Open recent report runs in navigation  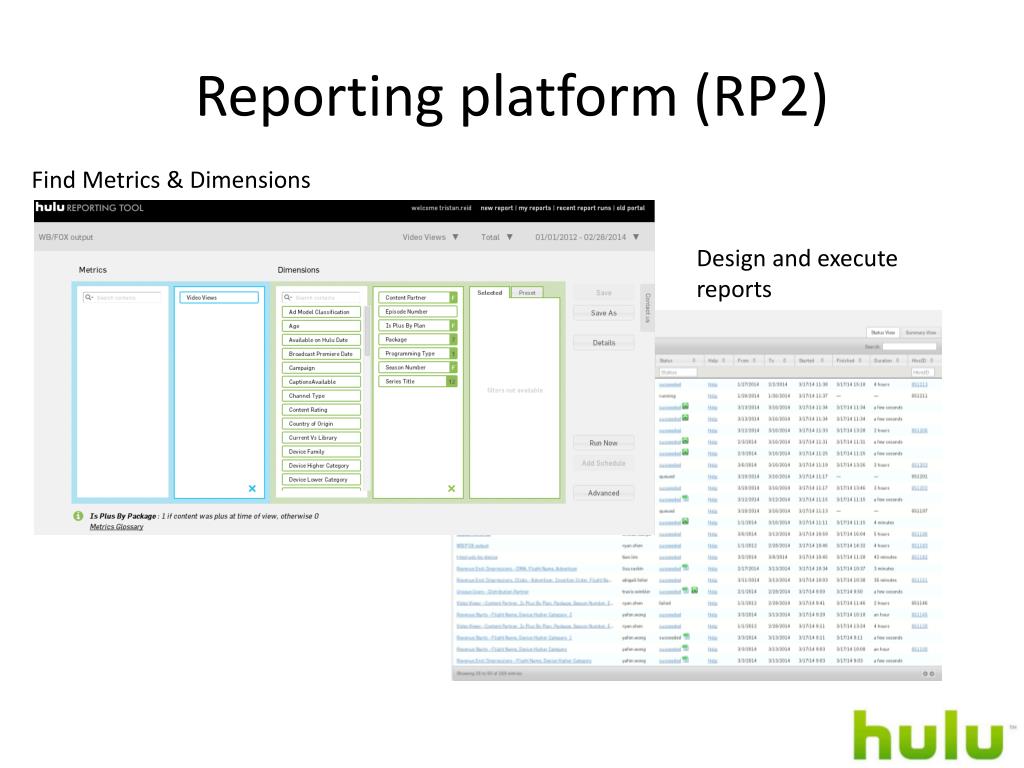pyautogui.click(x=584, y=208)
